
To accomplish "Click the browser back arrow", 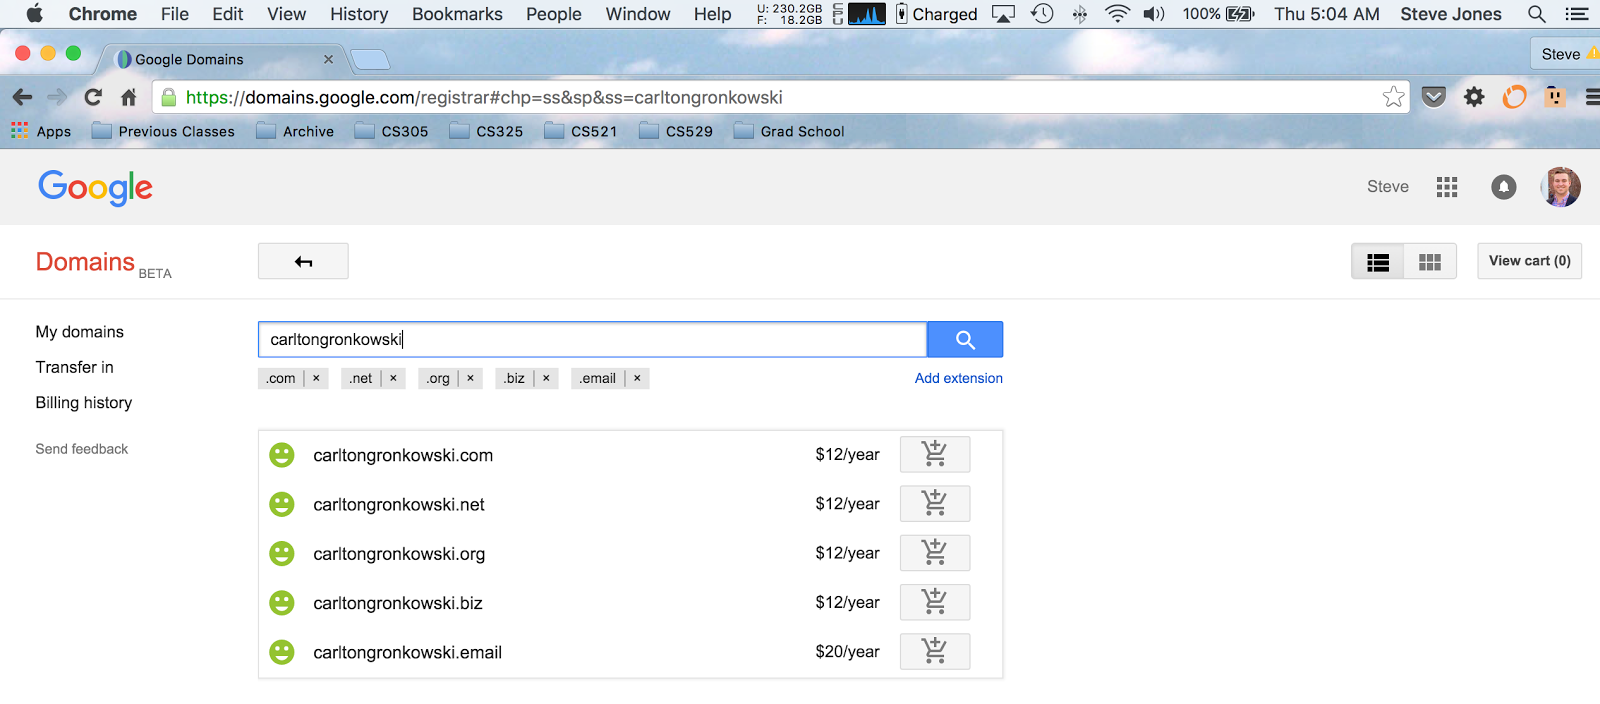I will click(22, 97).
